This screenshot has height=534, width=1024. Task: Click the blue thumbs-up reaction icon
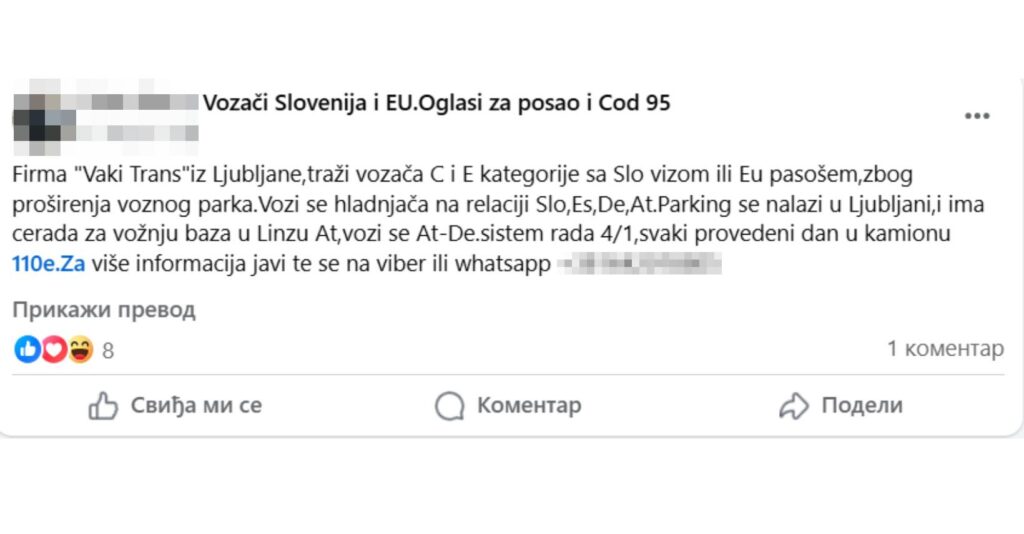28,349
